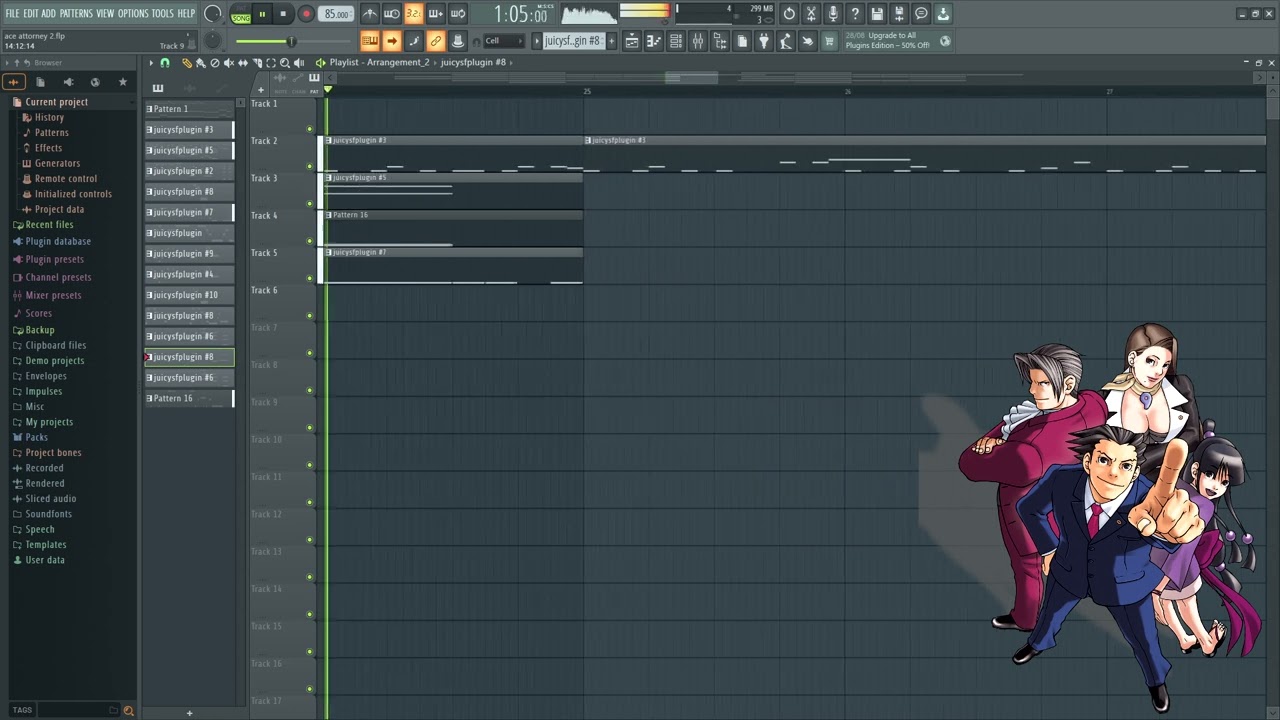The height and width of the screenshot is (720, 1280).
Task: Toggle typing keyboard to piano
Action: click(370, 41)
